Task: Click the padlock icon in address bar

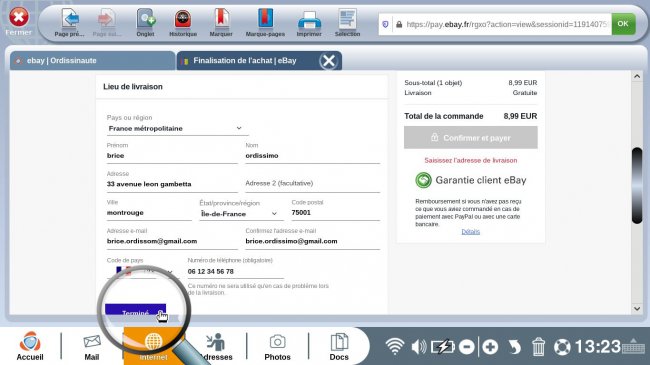Action: (399, 24)
